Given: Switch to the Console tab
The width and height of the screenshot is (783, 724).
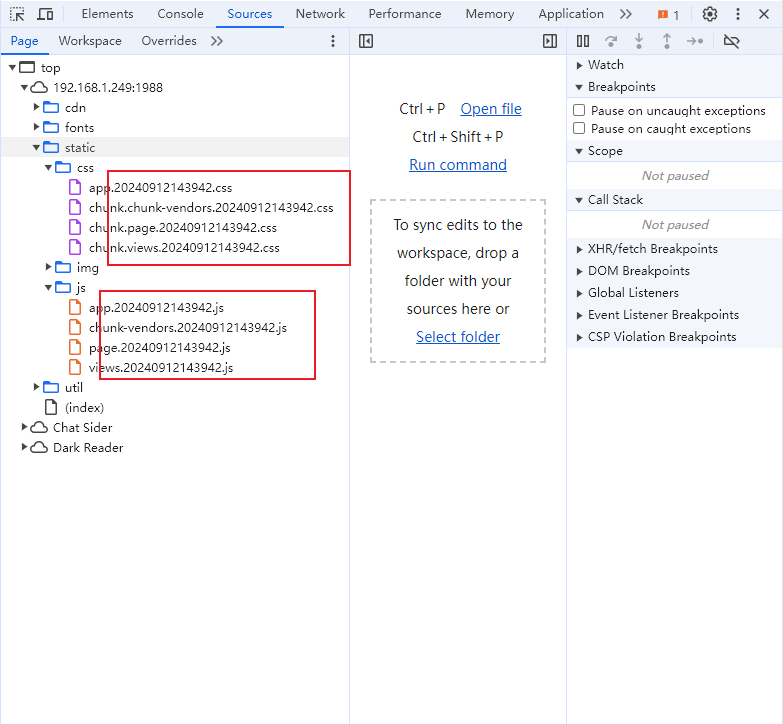Looking at the screenshot, I should 180,14.
